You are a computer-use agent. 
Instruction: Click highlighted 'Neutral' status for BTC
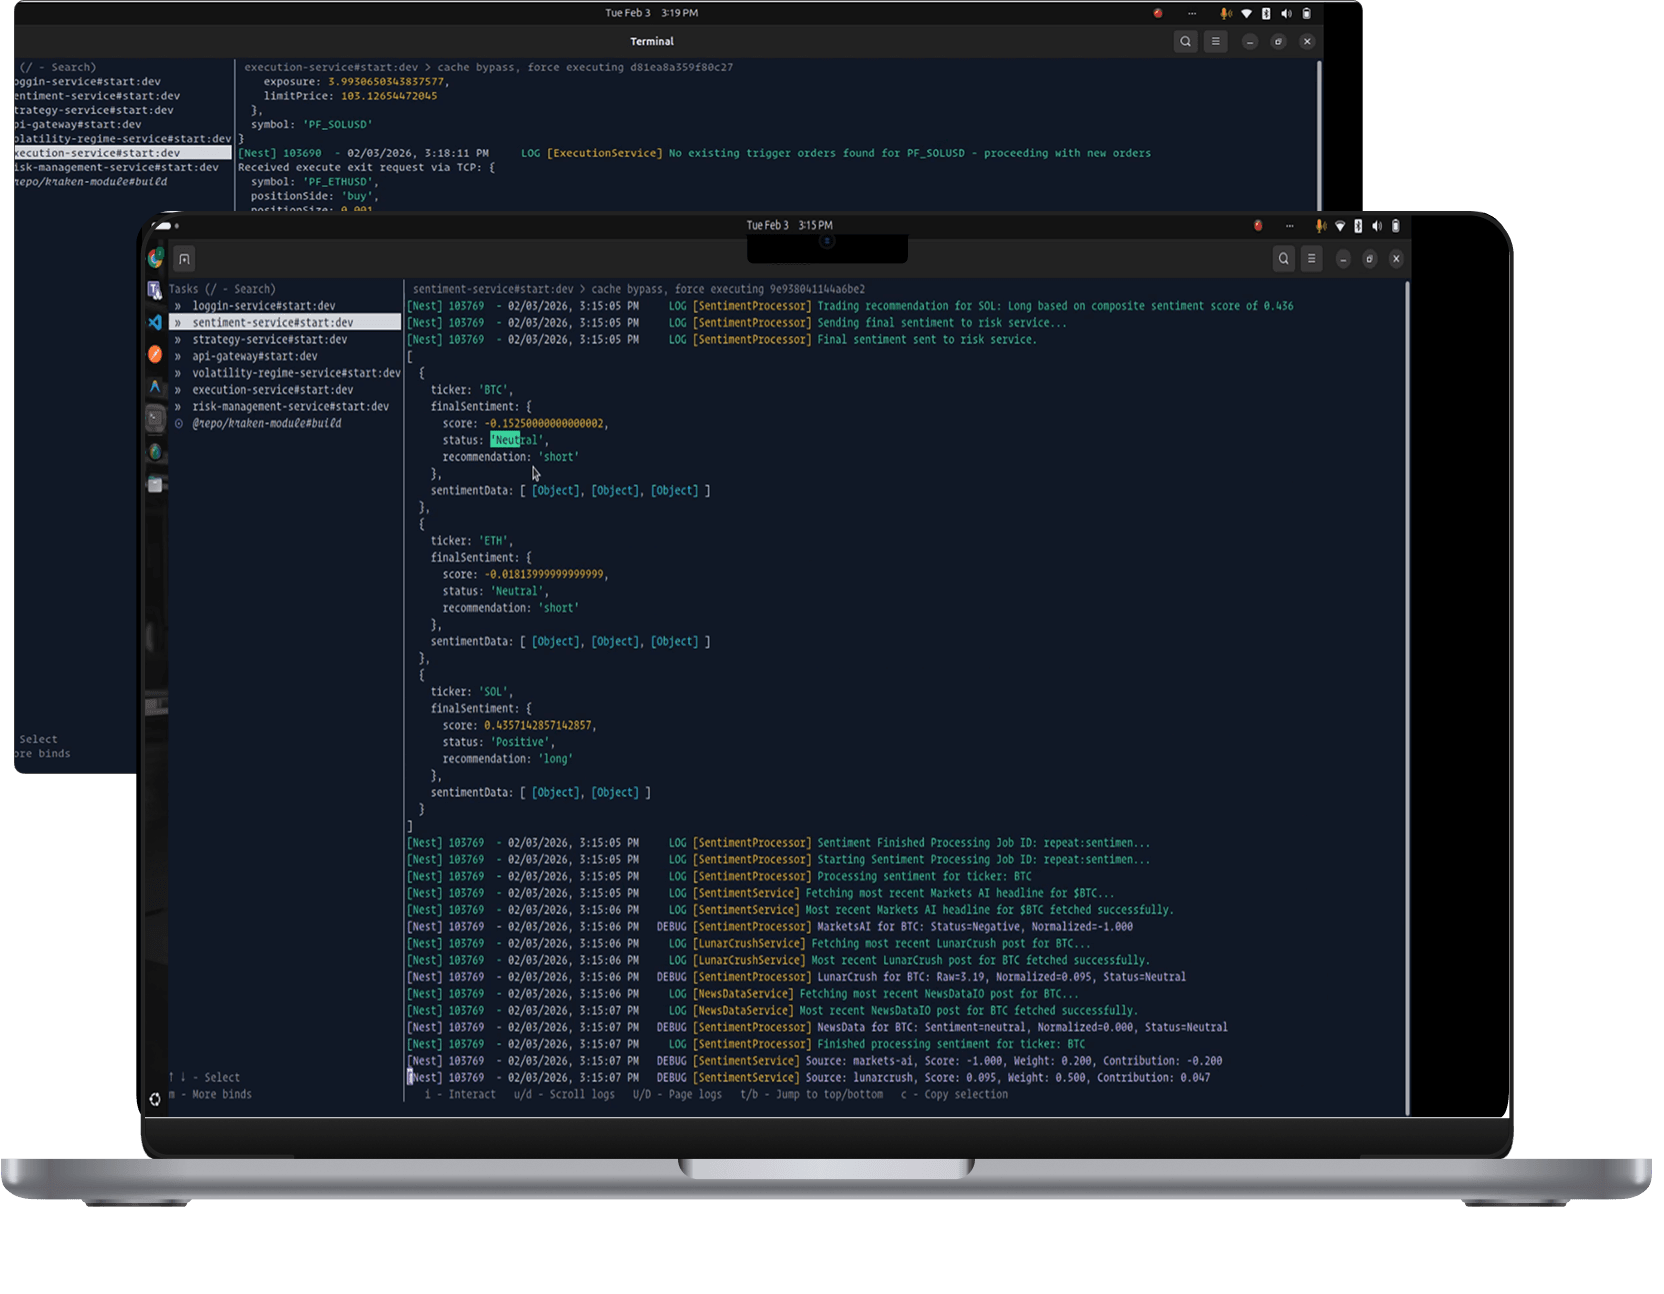[518, 441]
